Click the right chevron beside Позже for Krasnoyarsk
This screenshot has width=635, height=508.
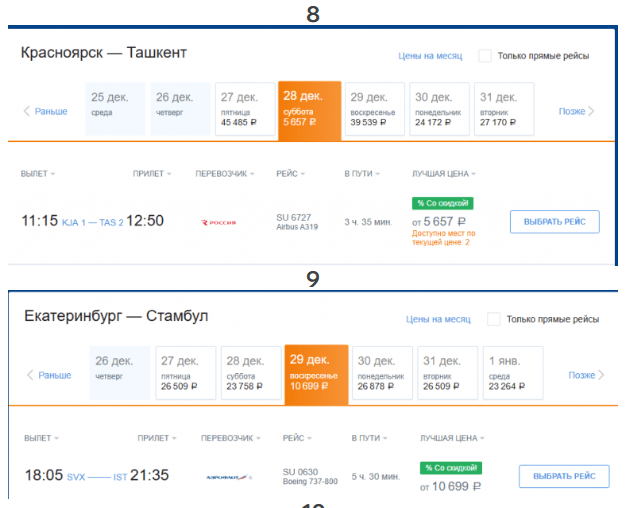tap(591, 111)
